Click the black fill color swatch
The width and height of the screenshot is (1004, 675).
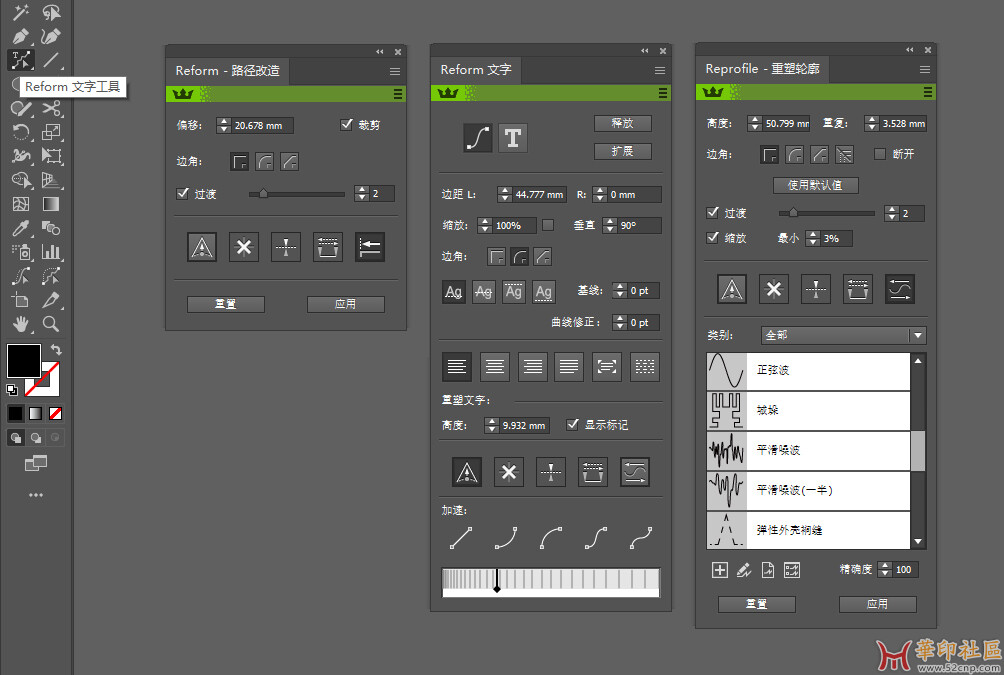[24, 361]
